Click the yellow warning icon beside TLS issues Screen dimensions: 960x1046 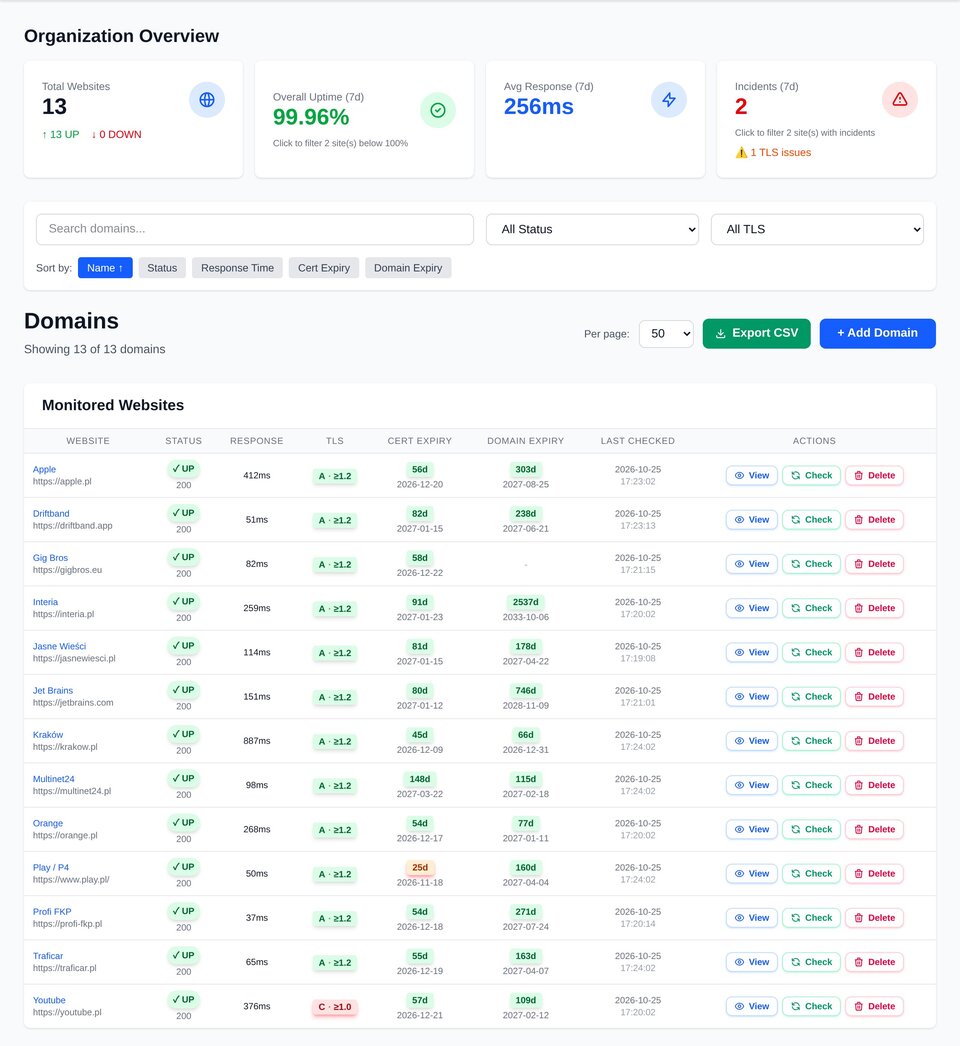[741, 153]
